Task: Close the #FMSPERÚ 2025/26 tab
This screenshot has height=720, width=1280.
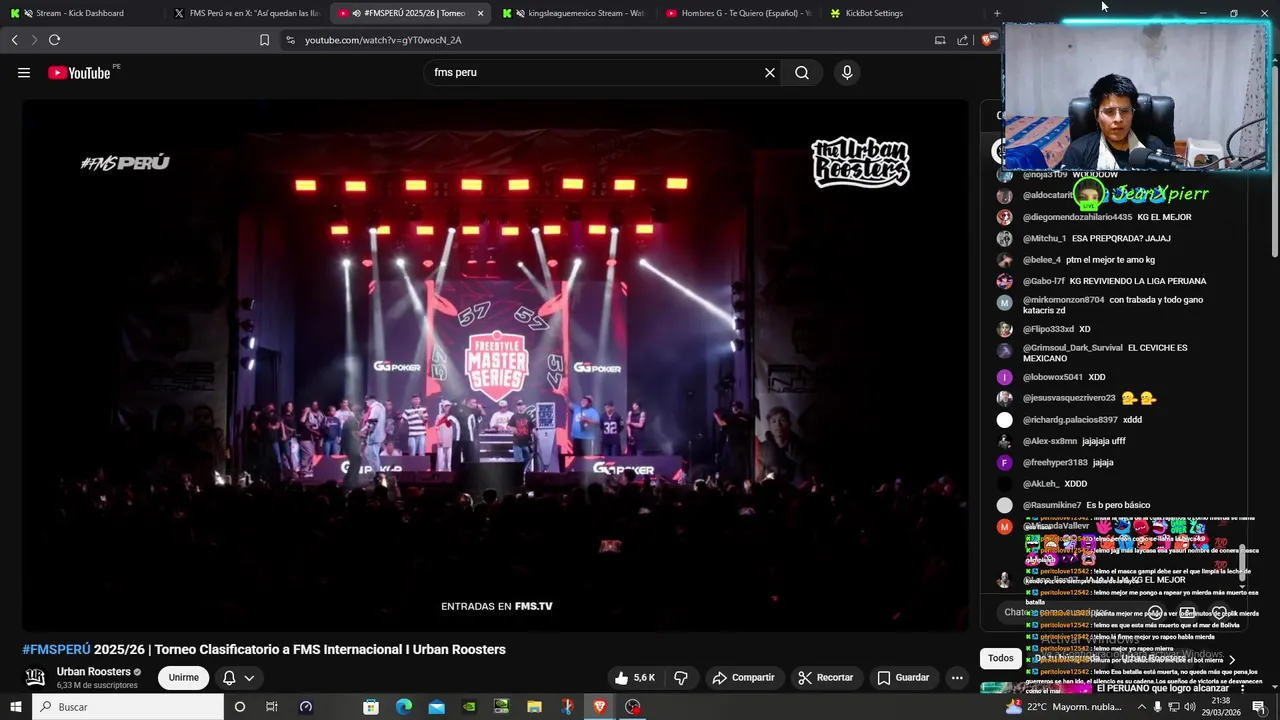Action: (x=480, y=13)
